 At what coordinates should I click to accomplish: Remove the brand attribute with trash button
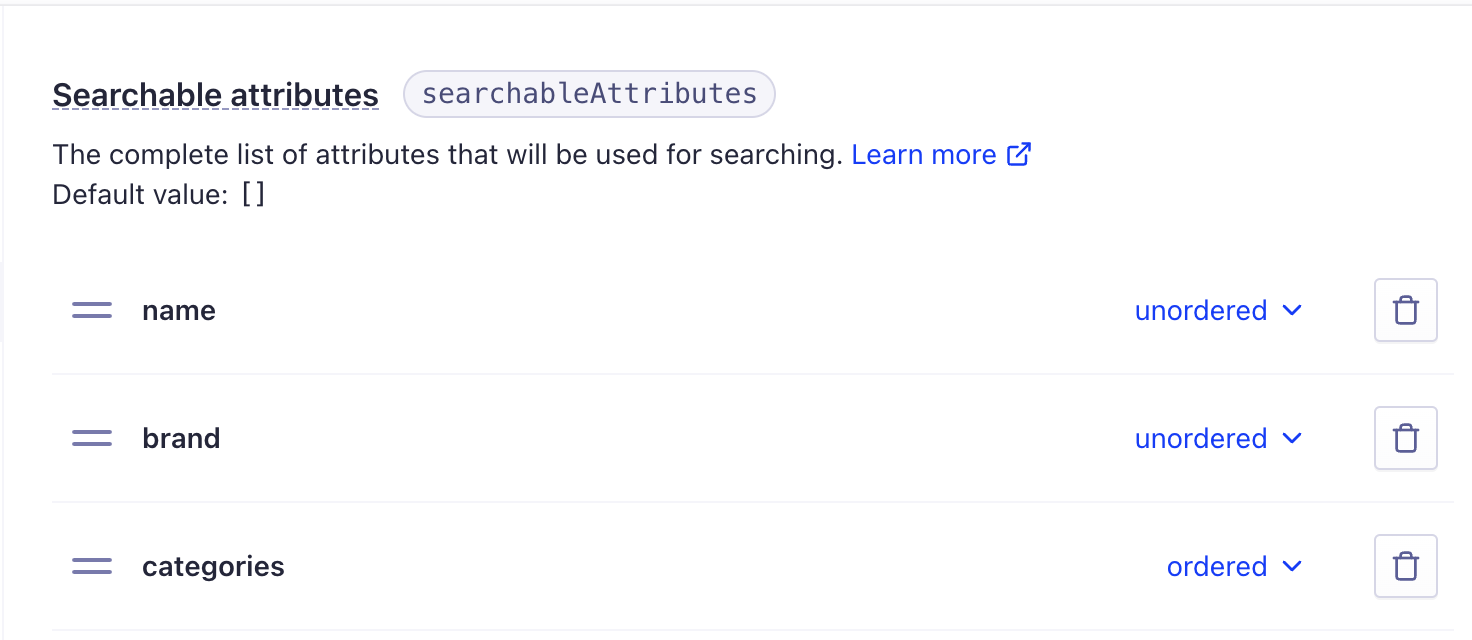[1406, 439]
